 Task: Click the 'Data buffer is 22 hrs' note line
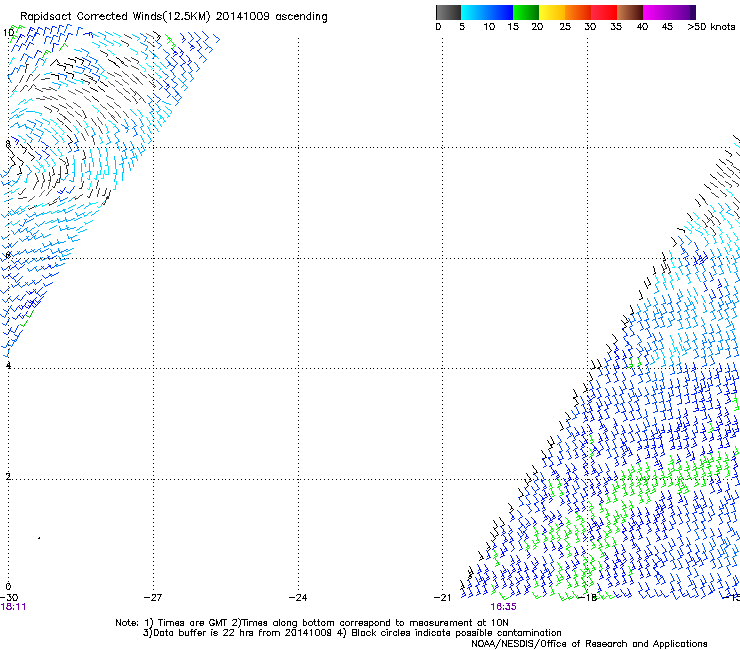[352, 633]
